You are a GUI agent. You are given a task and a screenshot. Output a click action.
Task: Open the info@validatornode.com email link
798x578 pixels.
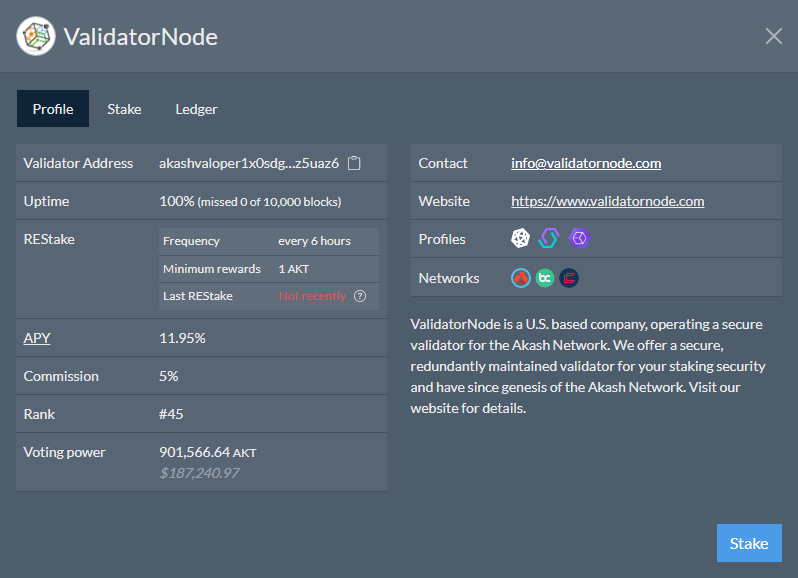(x=586, y=163)
